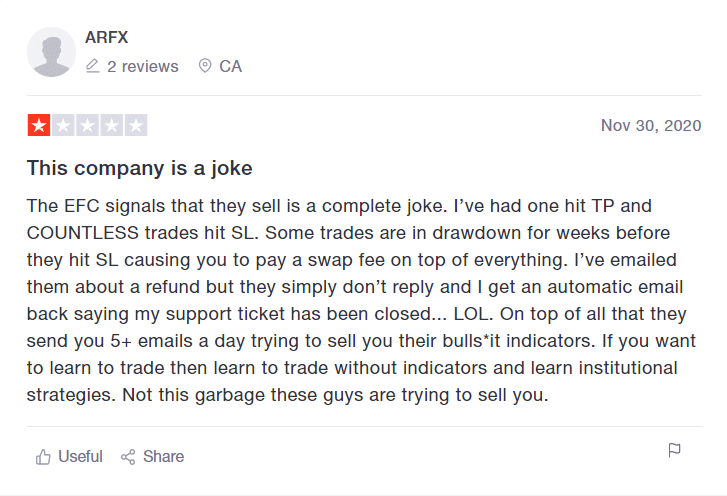
Task: Click the fifth grey star
Action: 136,125
